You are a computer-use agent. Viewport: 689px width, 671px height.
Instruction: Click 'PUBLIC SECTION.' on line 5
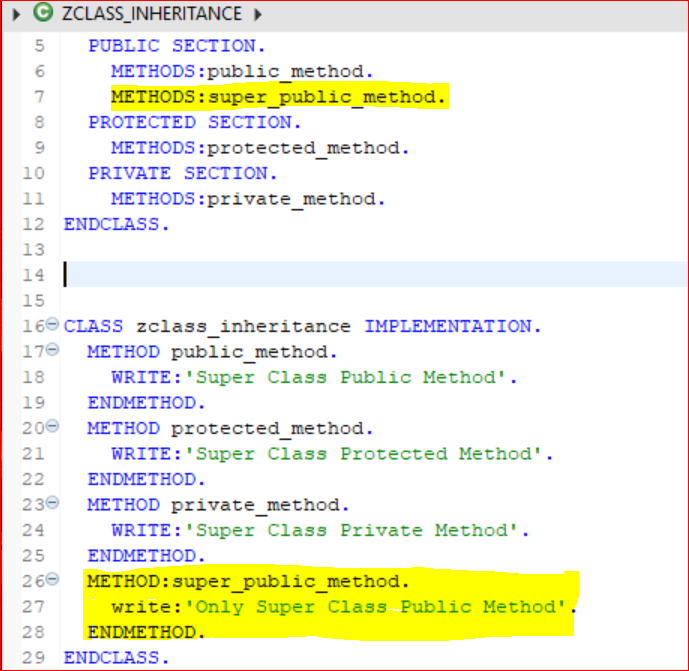tap(177, 46)
